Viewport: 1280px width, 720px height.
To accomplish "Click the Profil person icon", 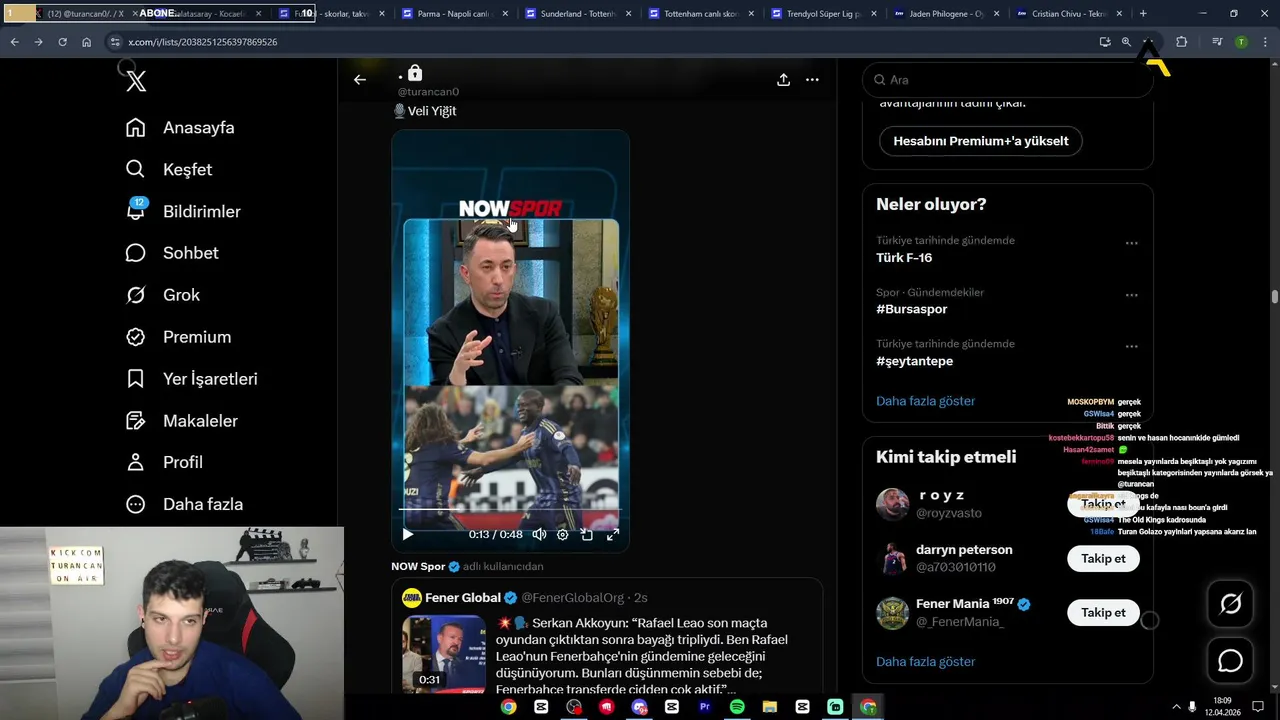I will tap(136, 462).
